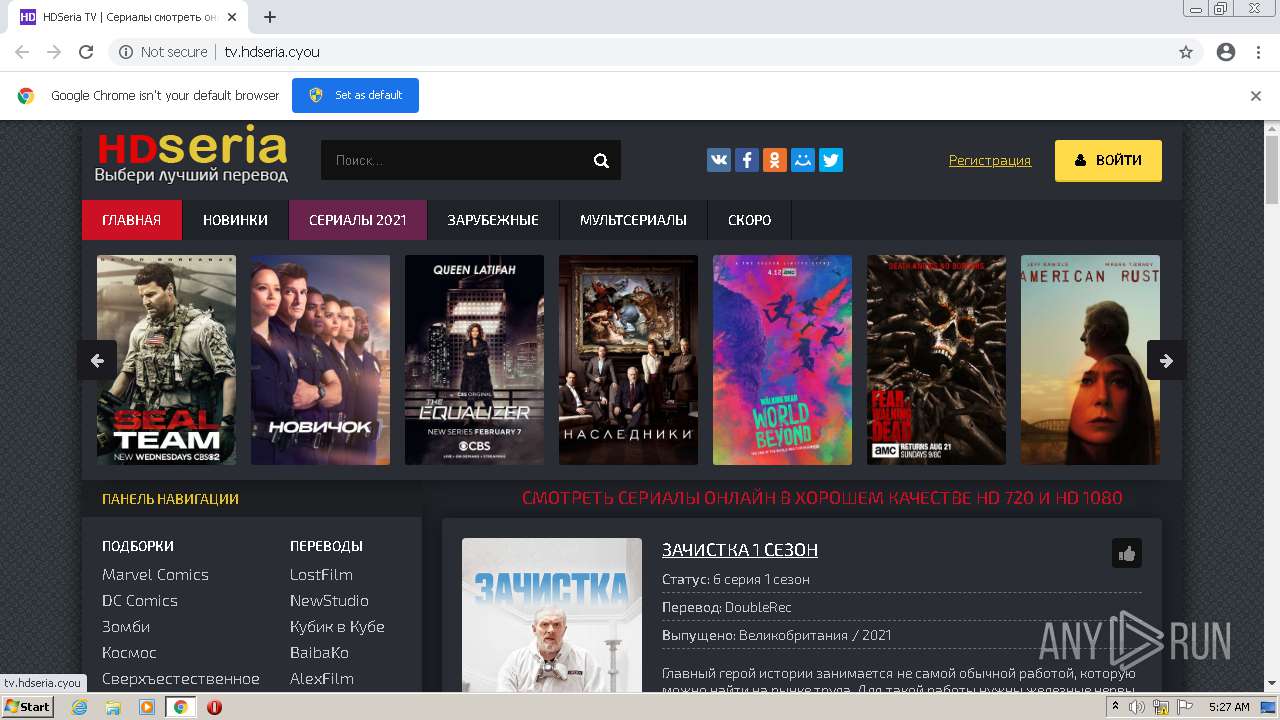Click the Twitter social icon
The image size is (1280, 720).
[x=831, y=160]
